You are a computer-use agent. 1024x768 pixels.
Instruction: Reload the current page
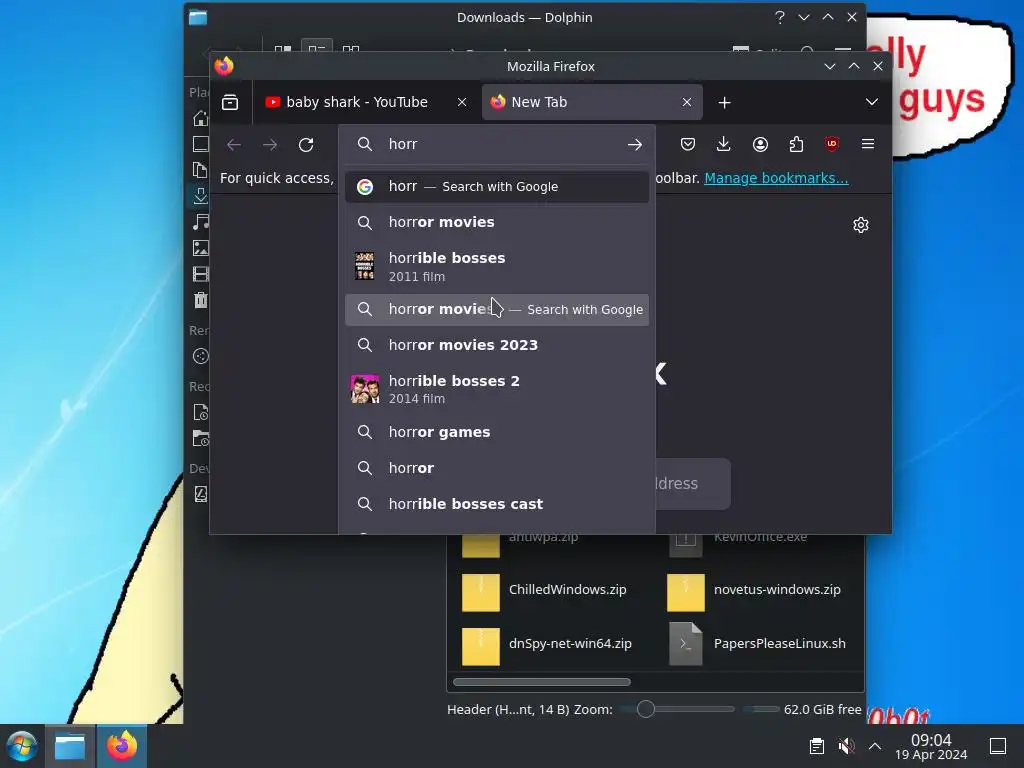click(x=306, y=144)
